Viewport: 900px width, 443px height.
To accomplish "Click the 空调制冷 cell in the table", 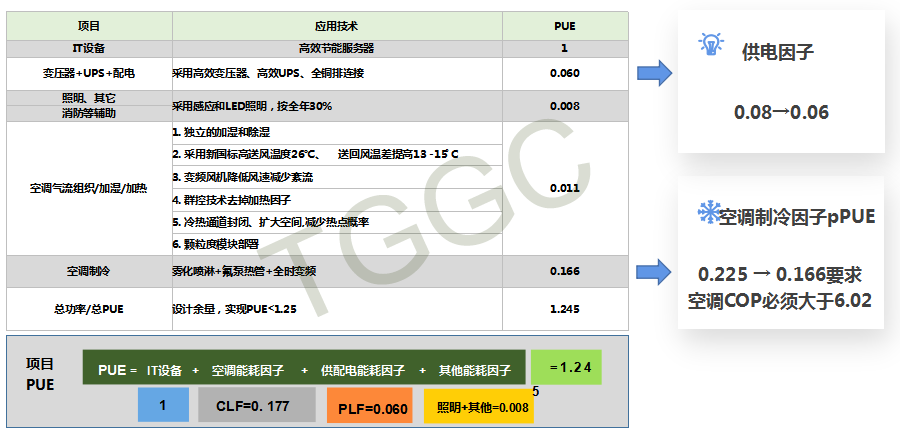I will [89, 271].
